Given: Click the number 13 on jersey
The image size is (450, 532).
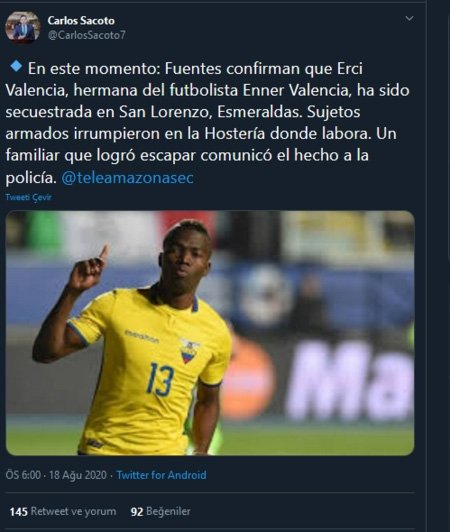Looking at the screenshot, I should (x=160, y=379).
